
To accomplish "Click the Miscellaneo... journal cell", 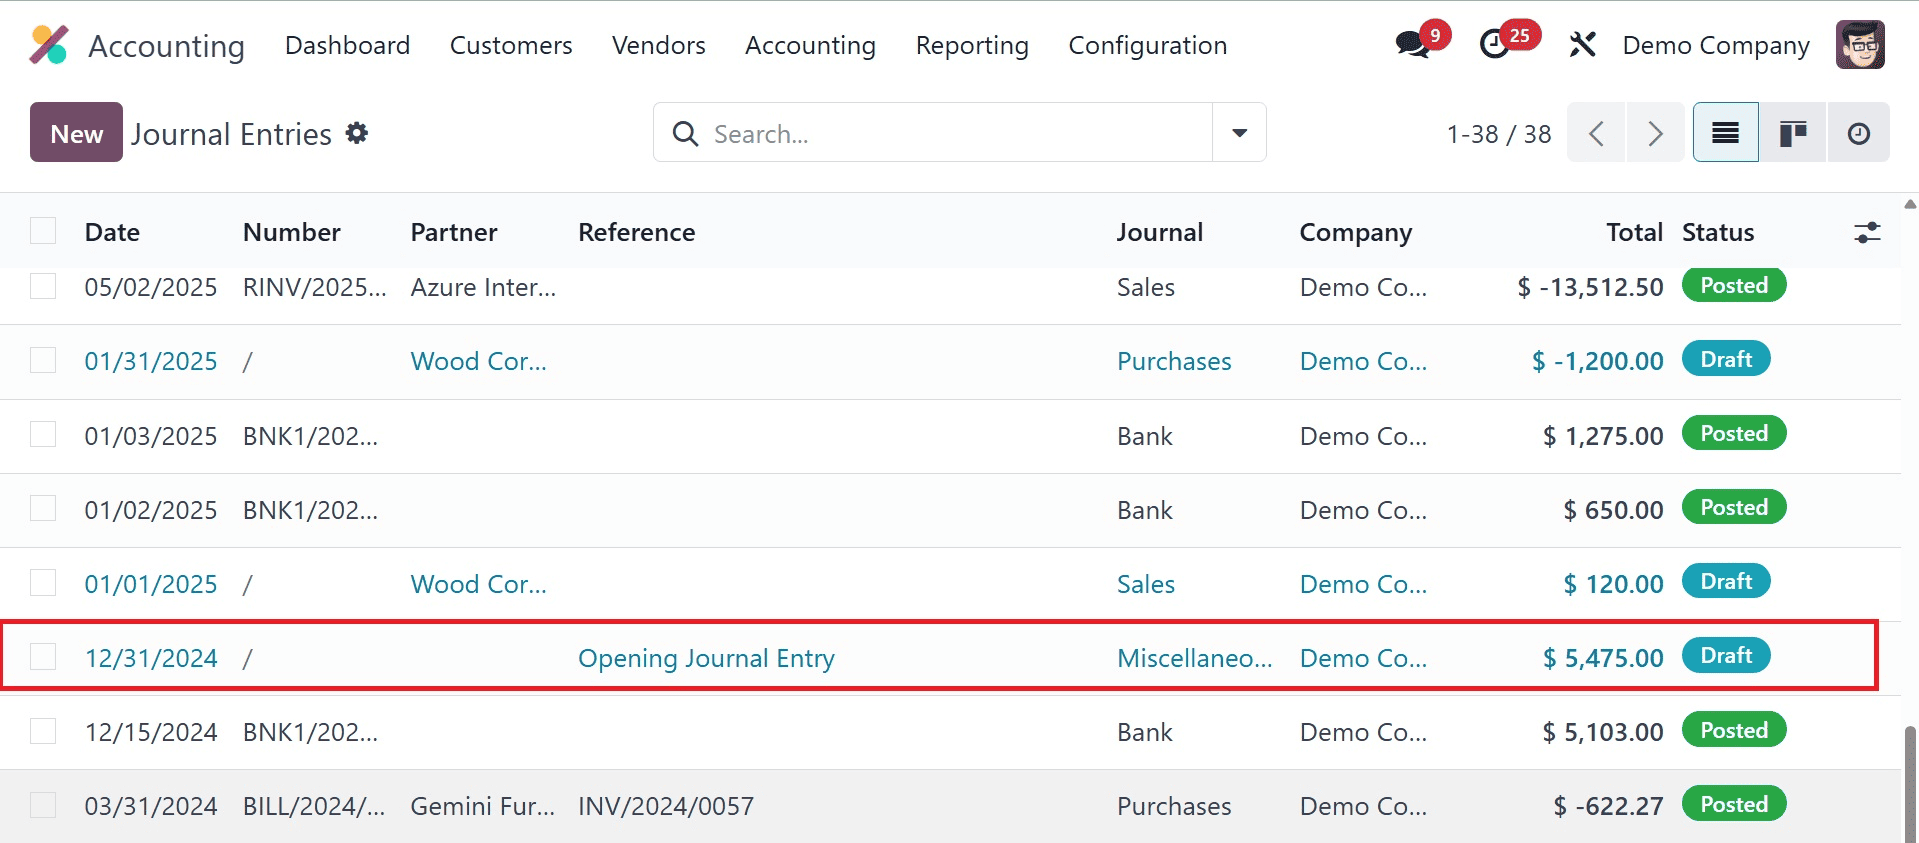I will pyautogui.click(x=1195, y=658).
